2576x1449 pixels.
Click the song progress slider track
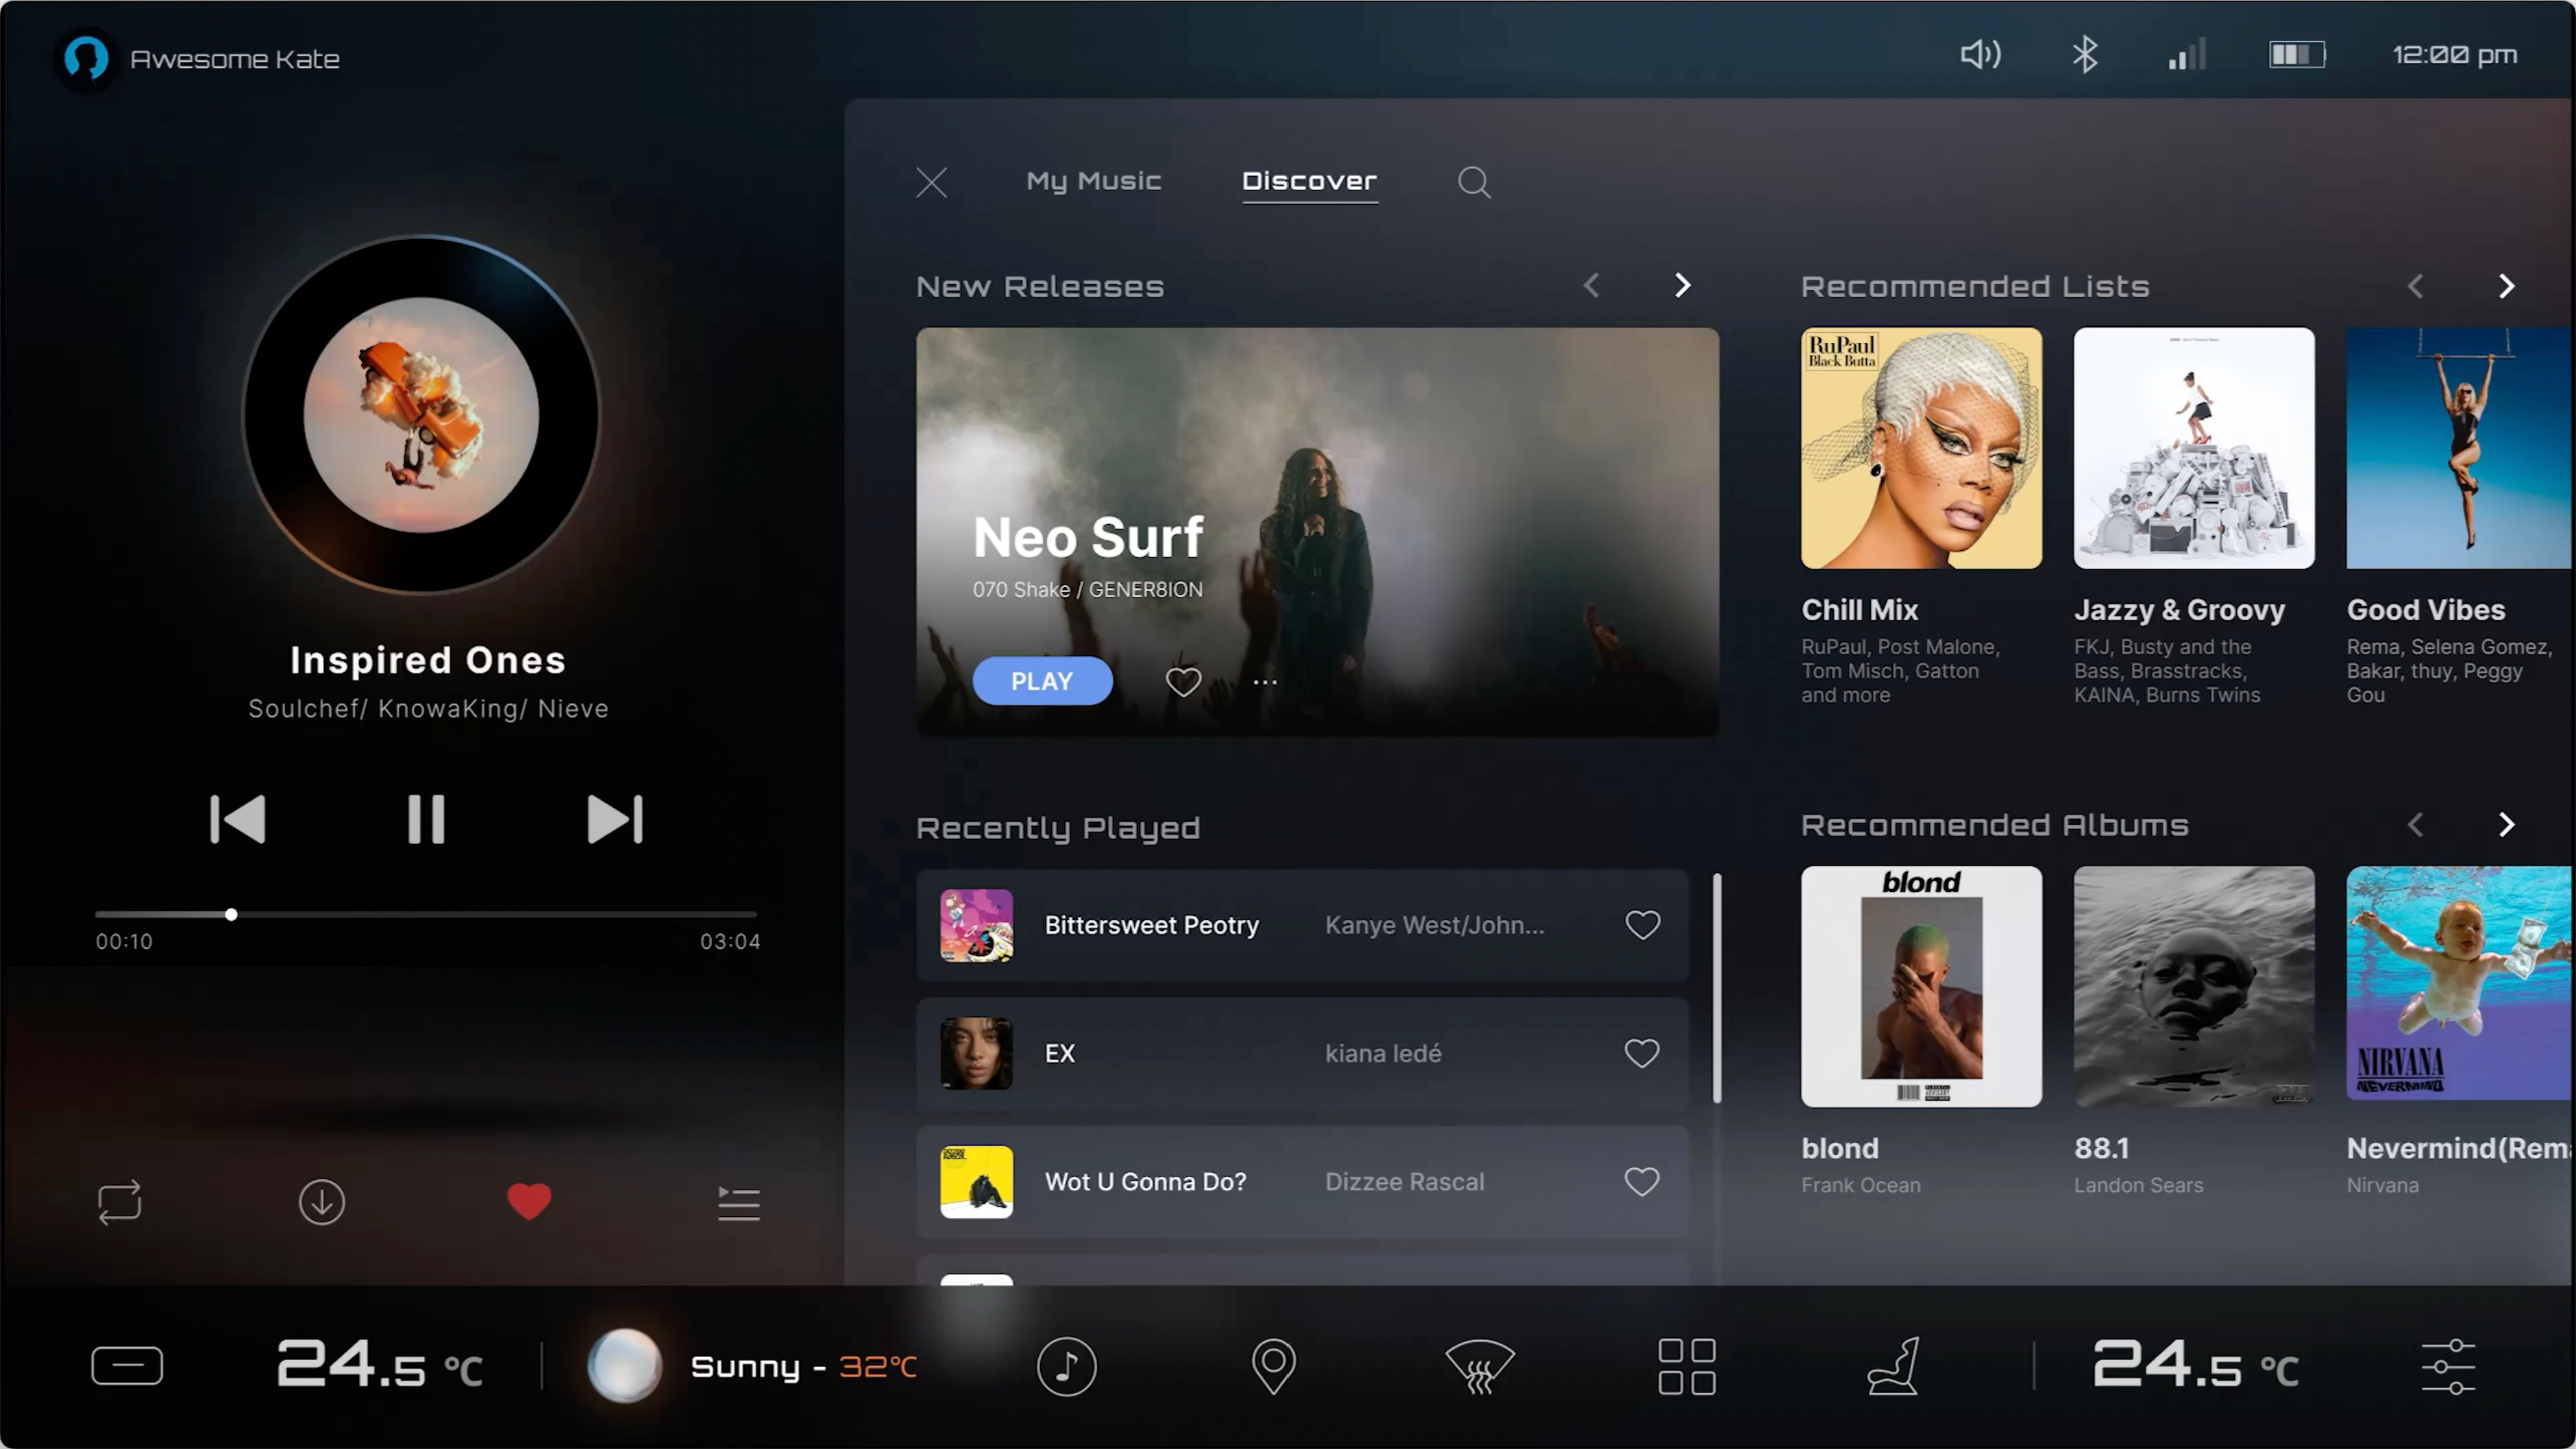tap(500, 914)
